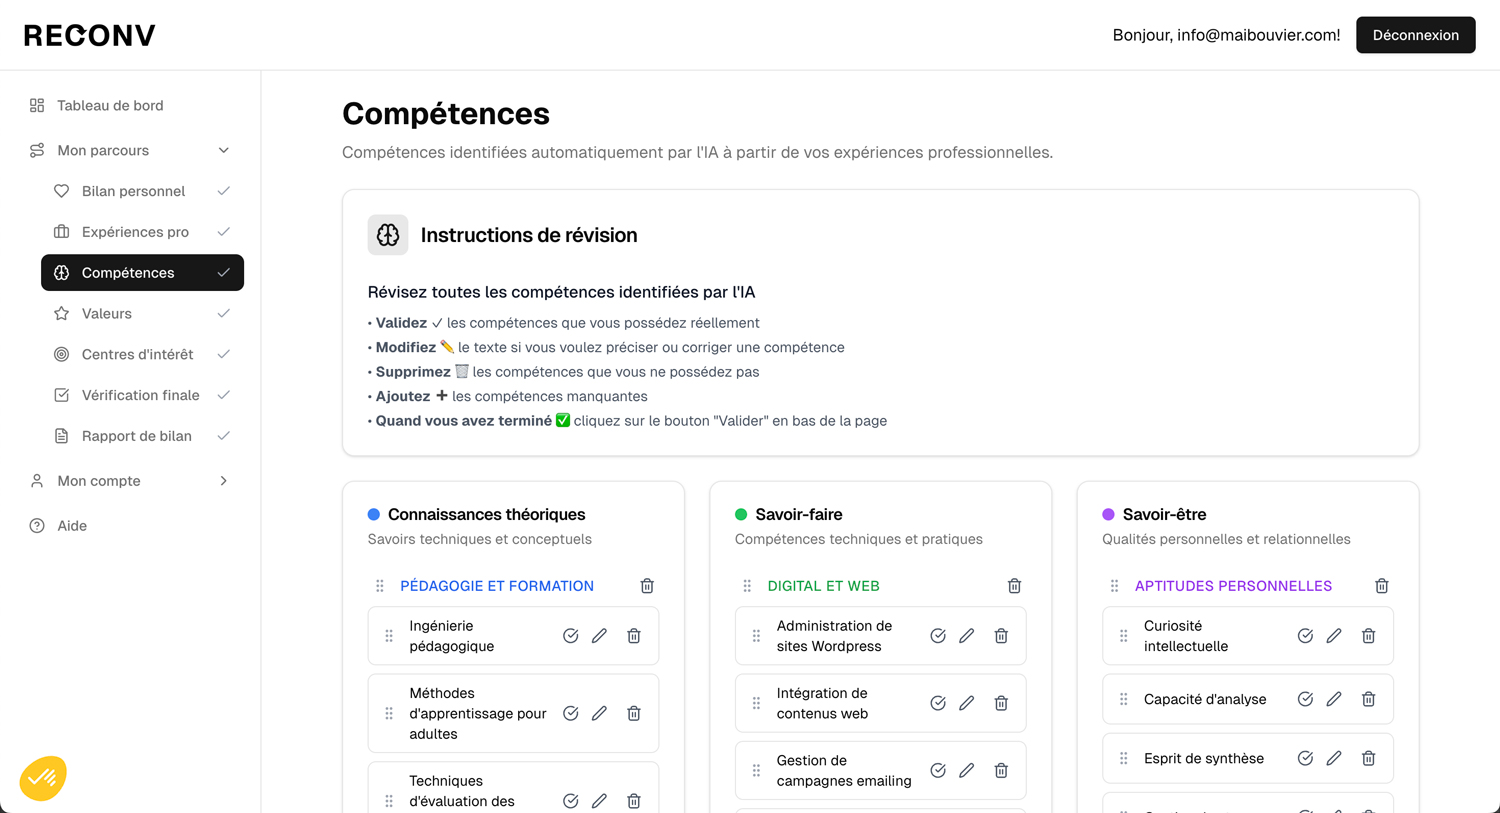Image resolution: width=1500 pixels, height=813 pixels.
Task: Click the Déconnexion button
Action: pyautogui.click(x=1415, y=35)
